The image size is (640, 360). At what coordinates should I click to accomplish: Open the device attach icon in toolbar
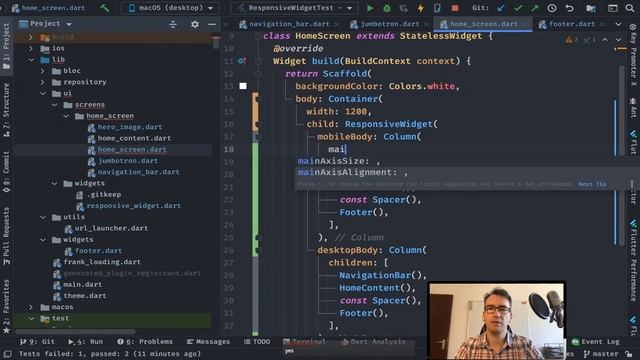(x=437, y=8)
